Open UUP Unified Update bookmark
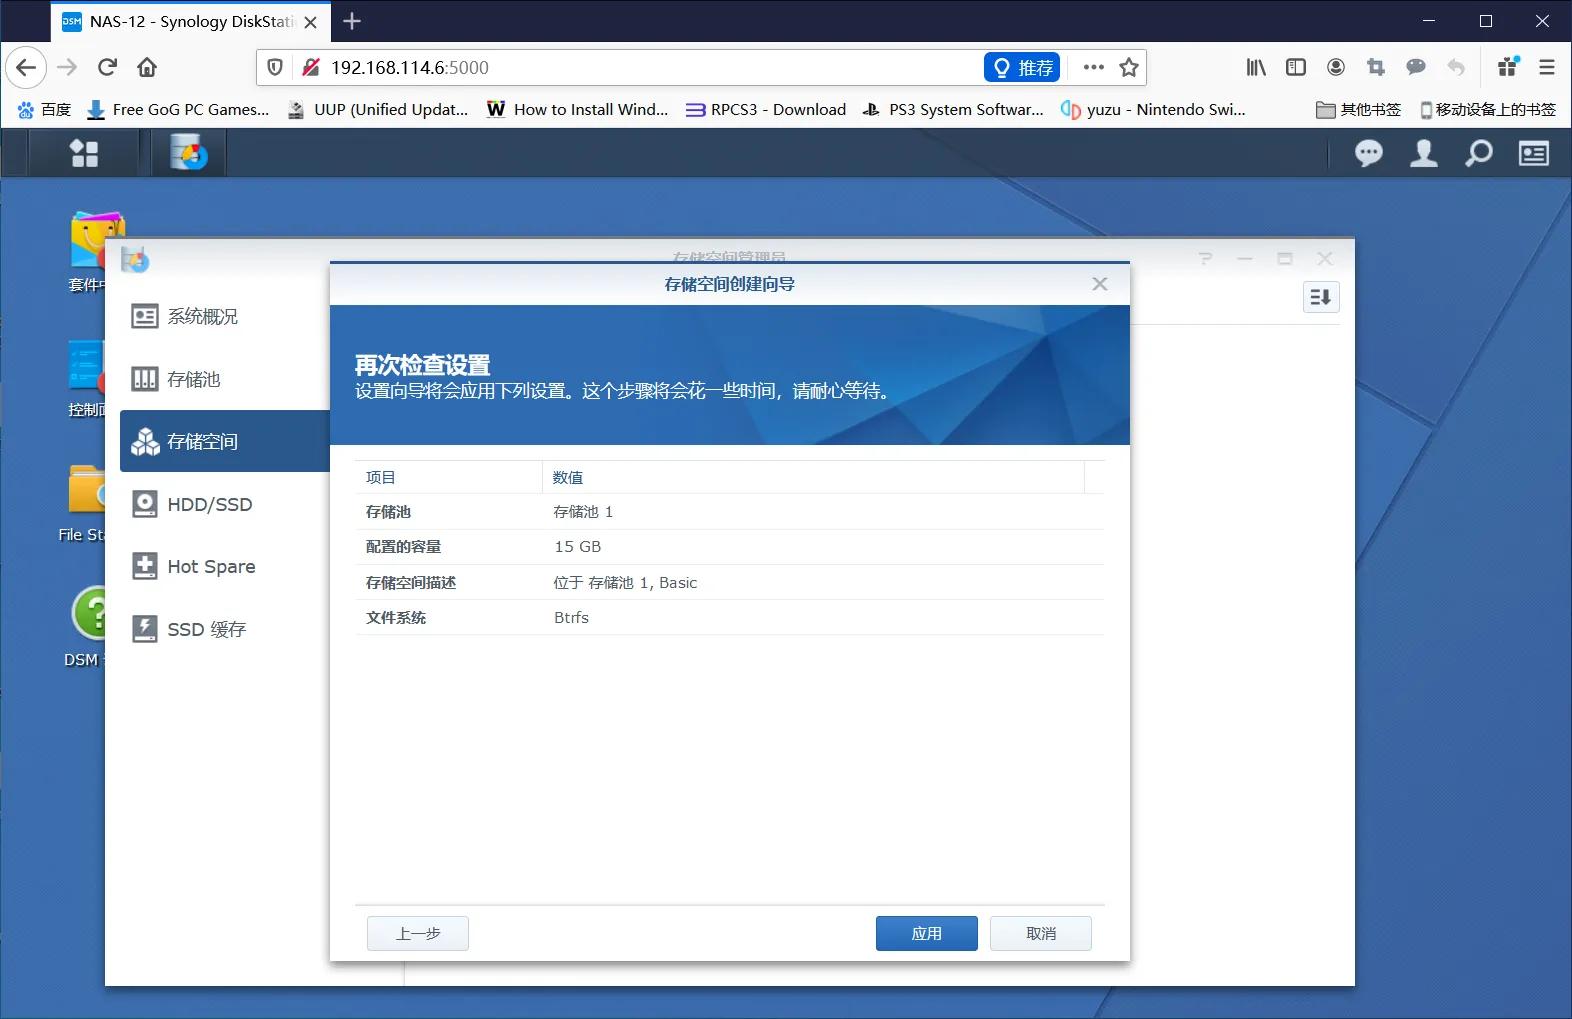This screenshot has width=1572, height=1019. [x=378, y=109]
